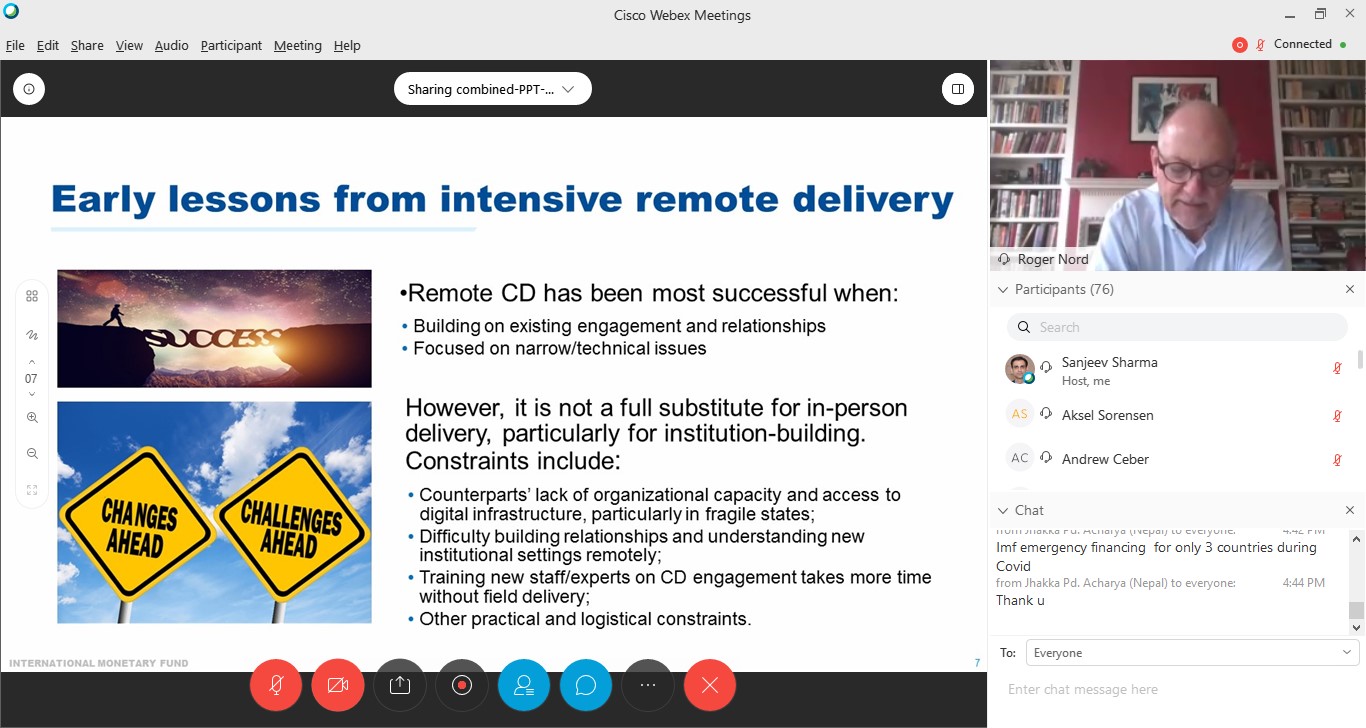Go to next slide with down chevron
This screenshot has height=728, width=1366.
[x=32, y=395]
